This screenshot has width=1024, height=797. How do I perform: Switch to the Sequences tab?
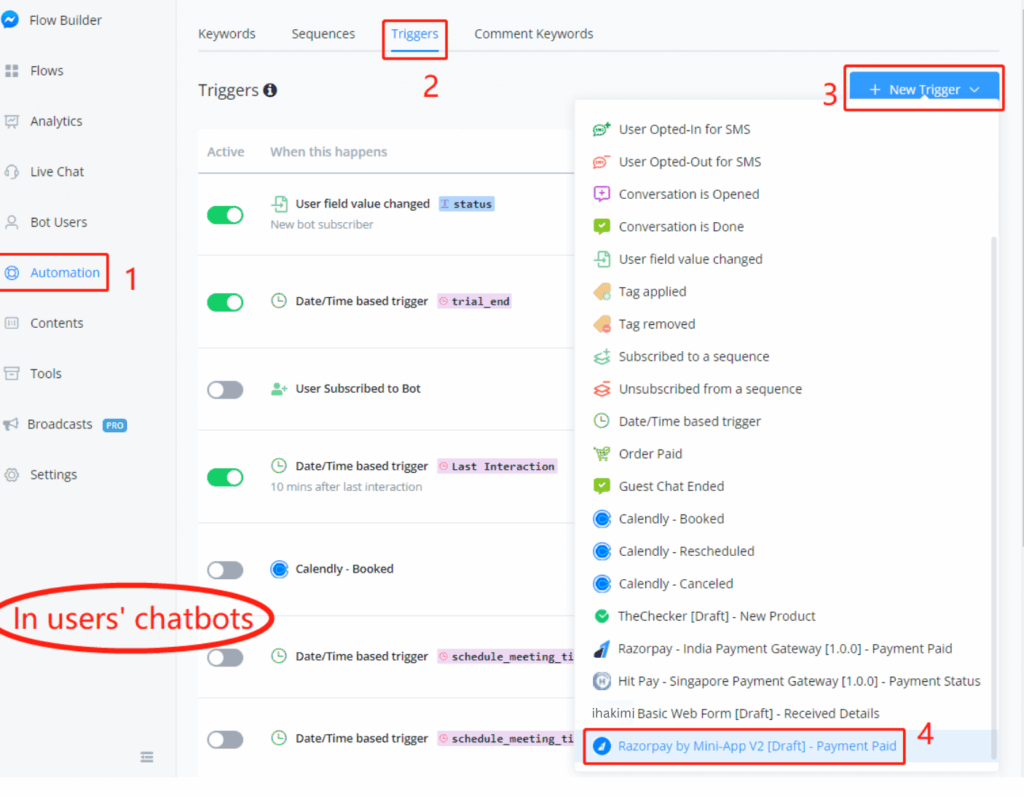coord(323,34)
